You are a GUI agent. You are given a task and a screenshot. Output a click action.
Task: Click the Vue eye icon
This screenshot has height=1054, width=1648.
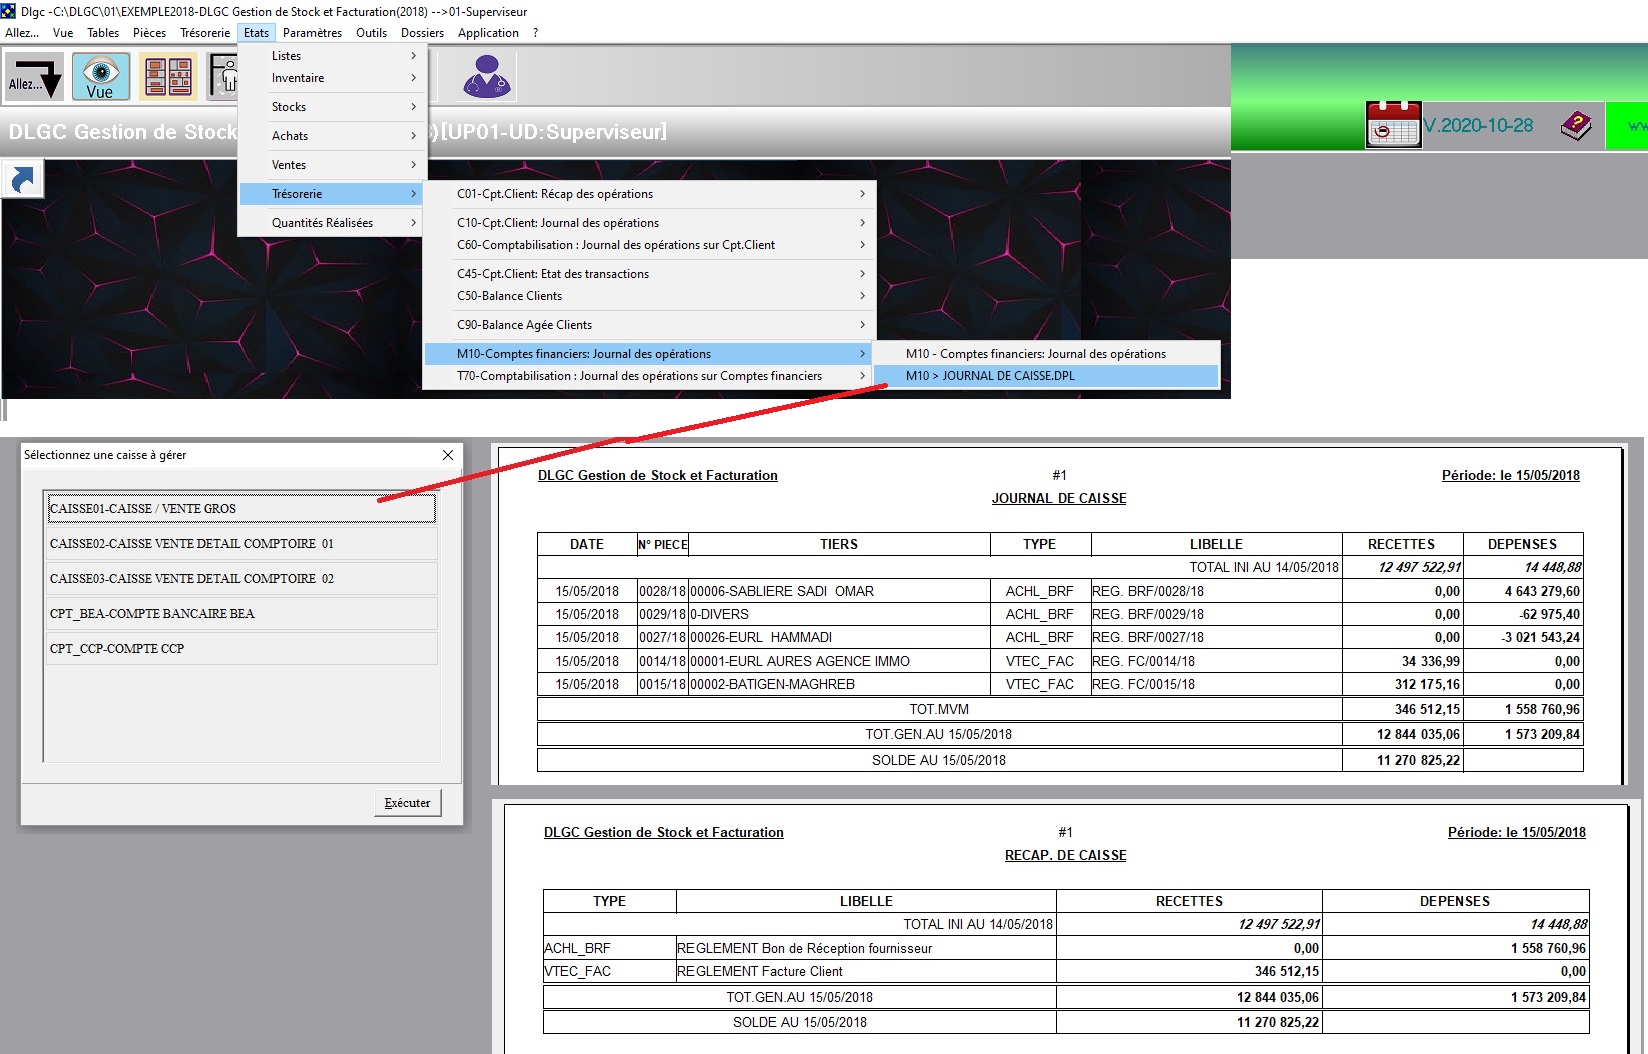tap(100, 77)
